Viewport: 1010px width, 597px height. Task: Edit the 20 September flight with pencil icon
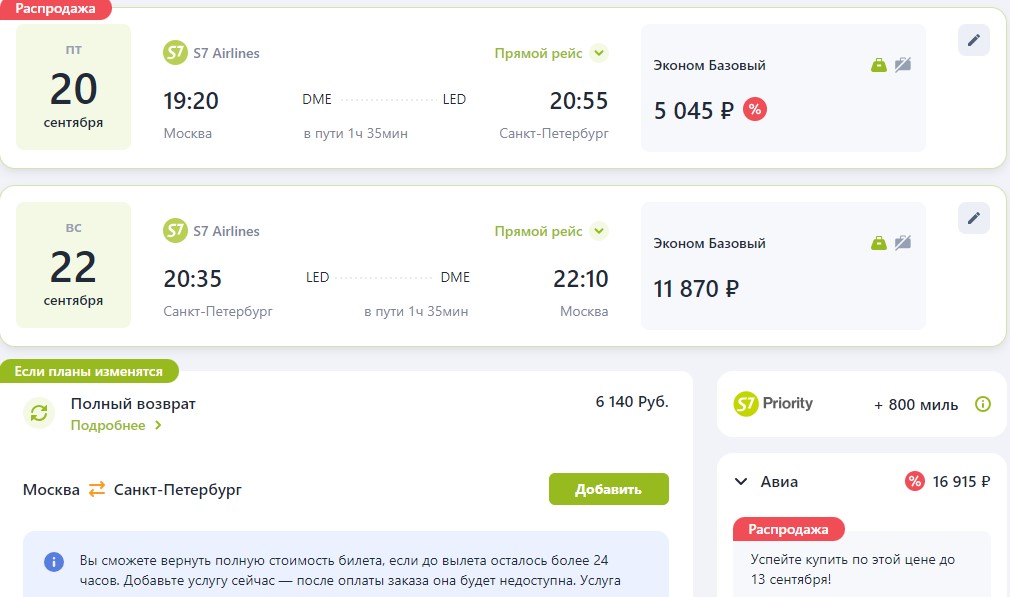(974, 40)
